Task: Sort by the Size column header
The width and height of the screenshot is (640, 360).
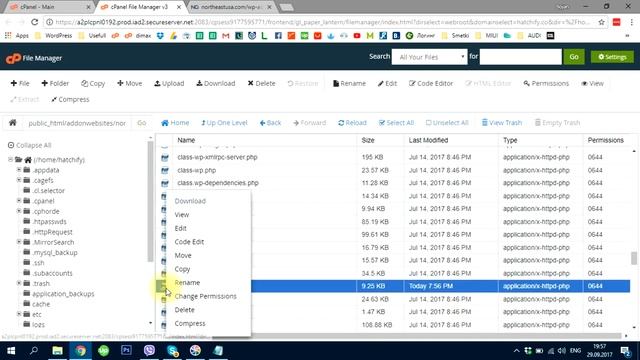Action: pyautogui.click(x=368, y=140)
